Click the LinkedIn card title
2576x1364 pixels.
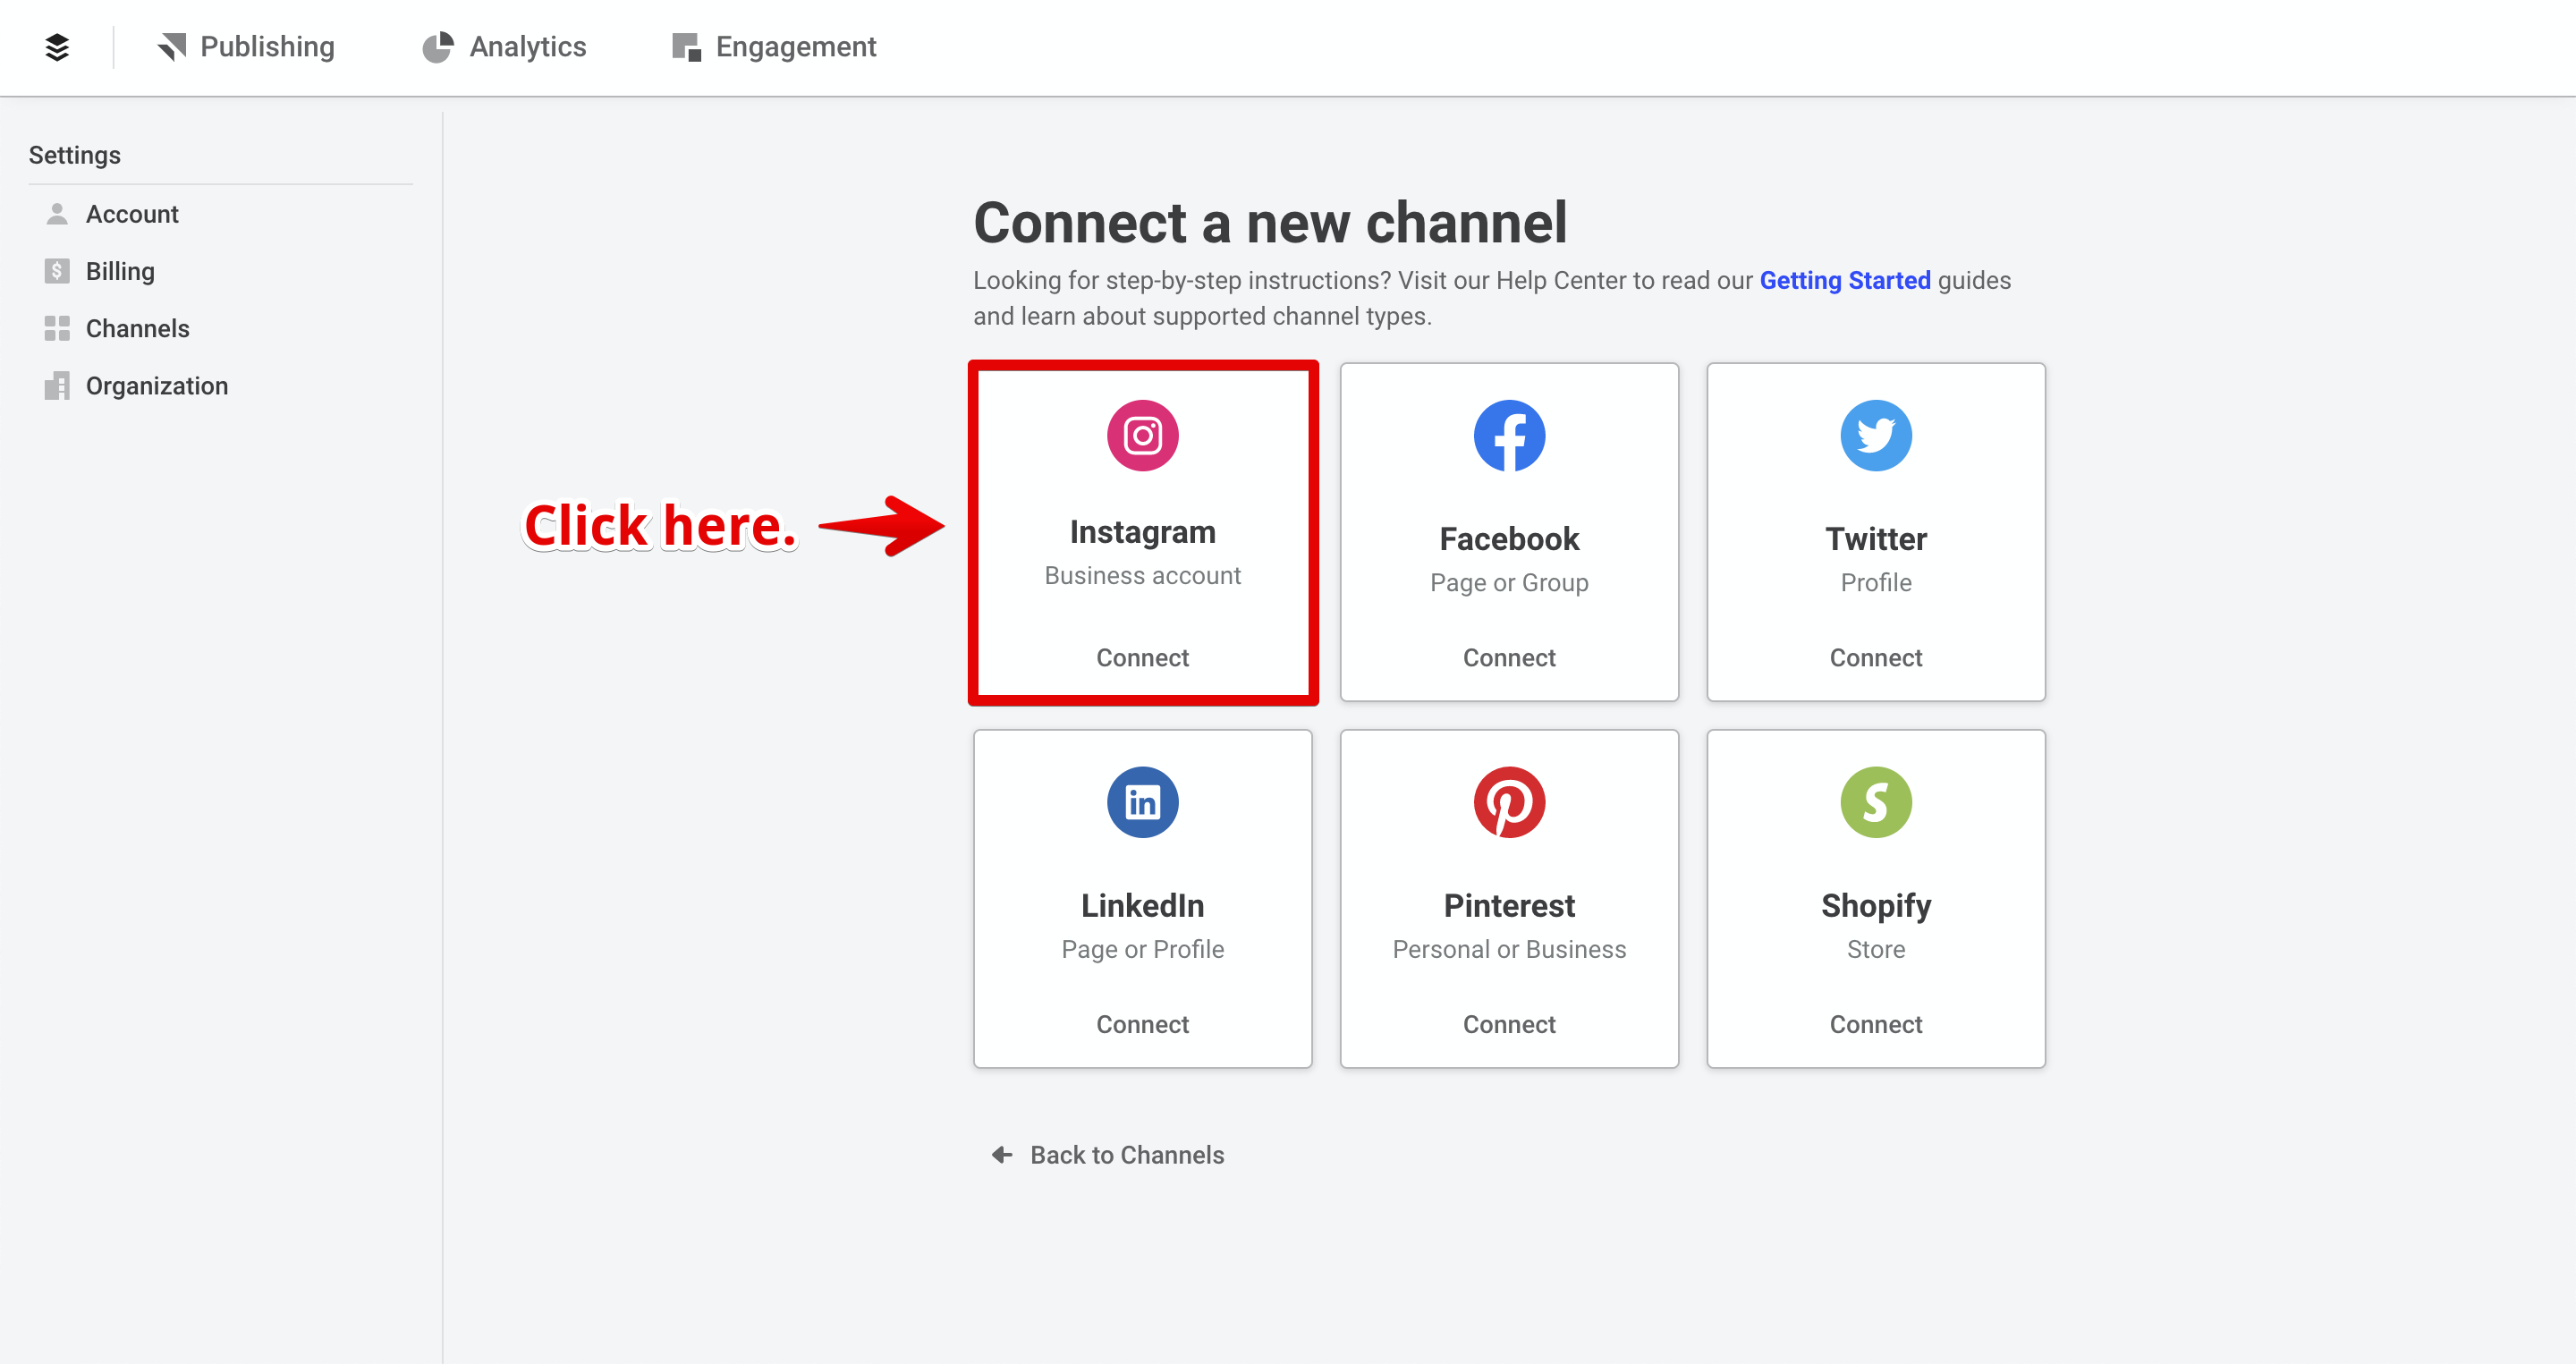point(1142,905)
